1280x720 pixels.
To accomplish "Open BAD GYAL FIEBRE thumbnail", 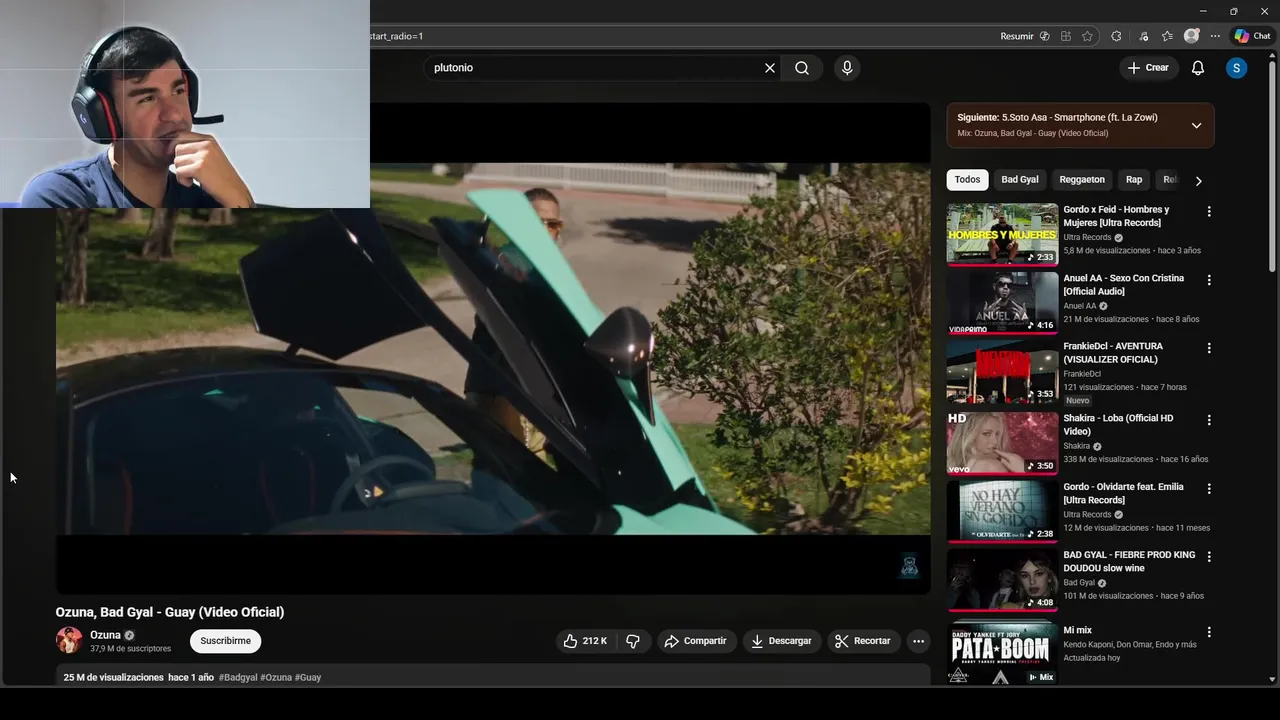I will (x=1002, y=579).
